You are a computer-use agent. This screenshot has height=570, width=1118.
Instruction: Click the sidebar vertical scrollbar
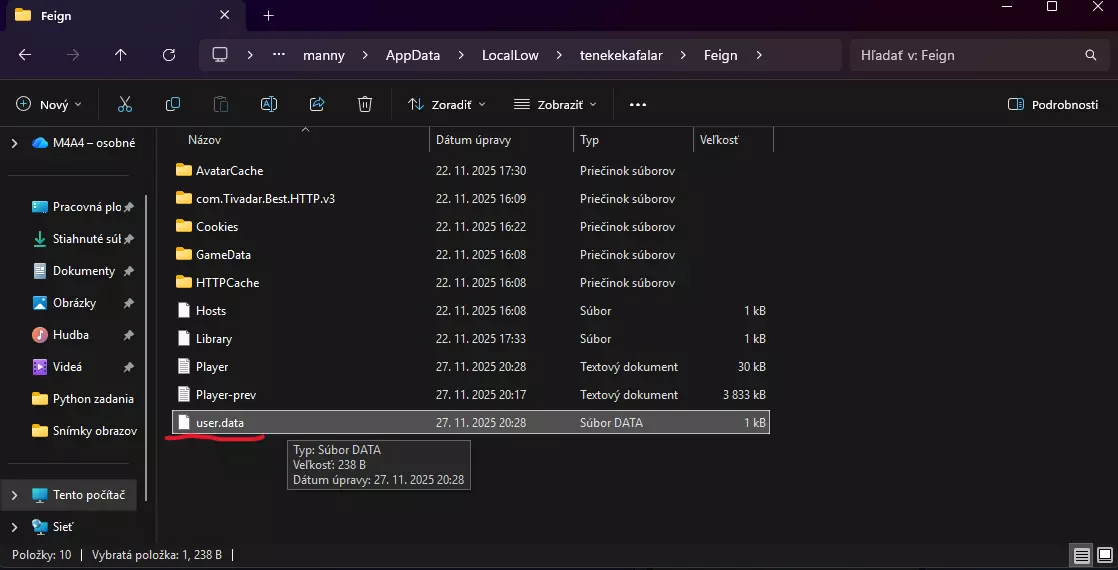point(146,348)
